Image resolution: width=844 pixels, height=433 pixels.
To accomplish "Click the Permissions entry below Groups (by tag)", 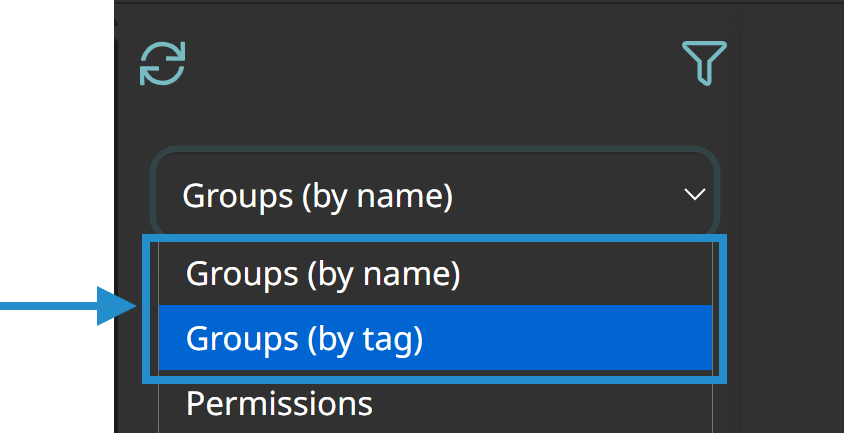I will pyautogui.click(x=435, y=402).
